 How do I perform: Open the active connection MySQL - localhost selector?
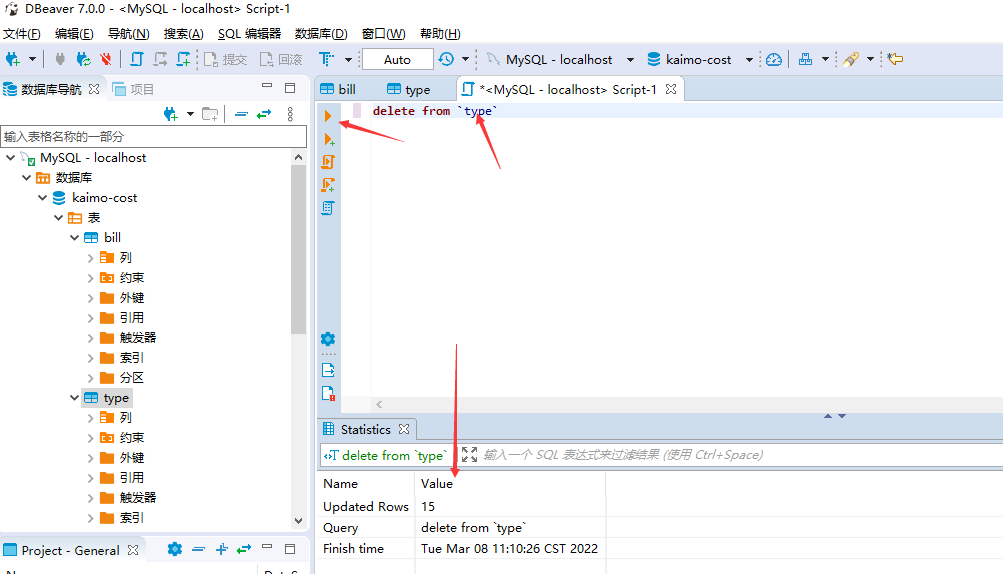tap(559, 60)
